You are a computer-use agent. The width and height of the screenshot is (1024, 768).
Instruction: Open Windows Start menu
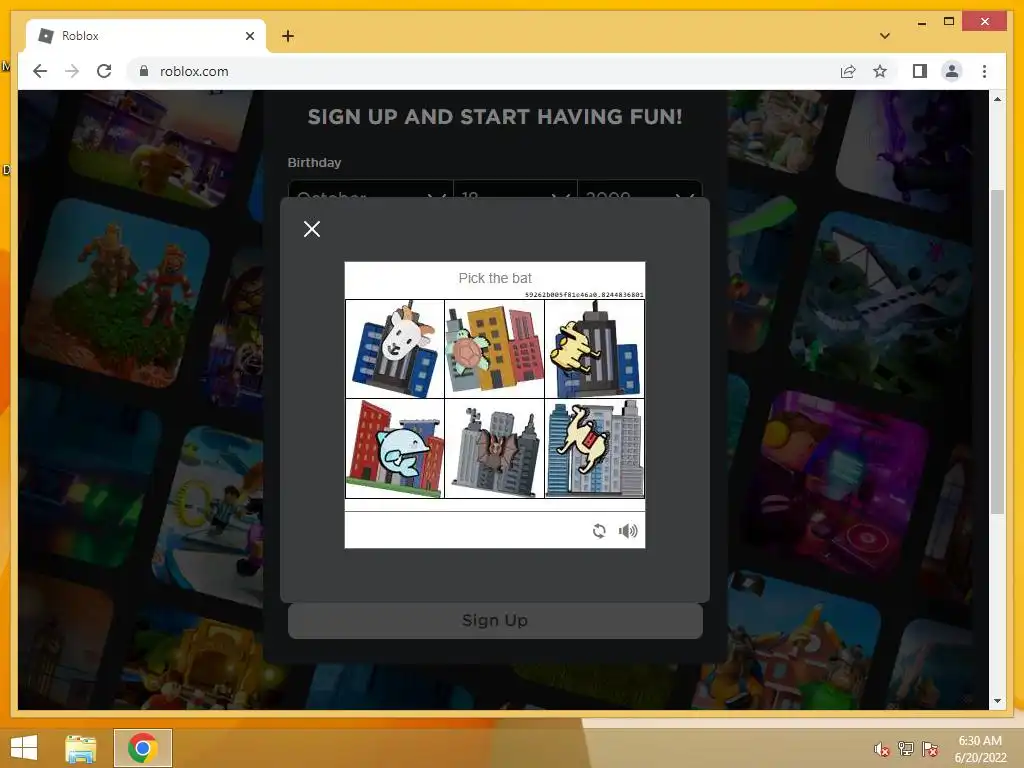(x=24, y=748)
